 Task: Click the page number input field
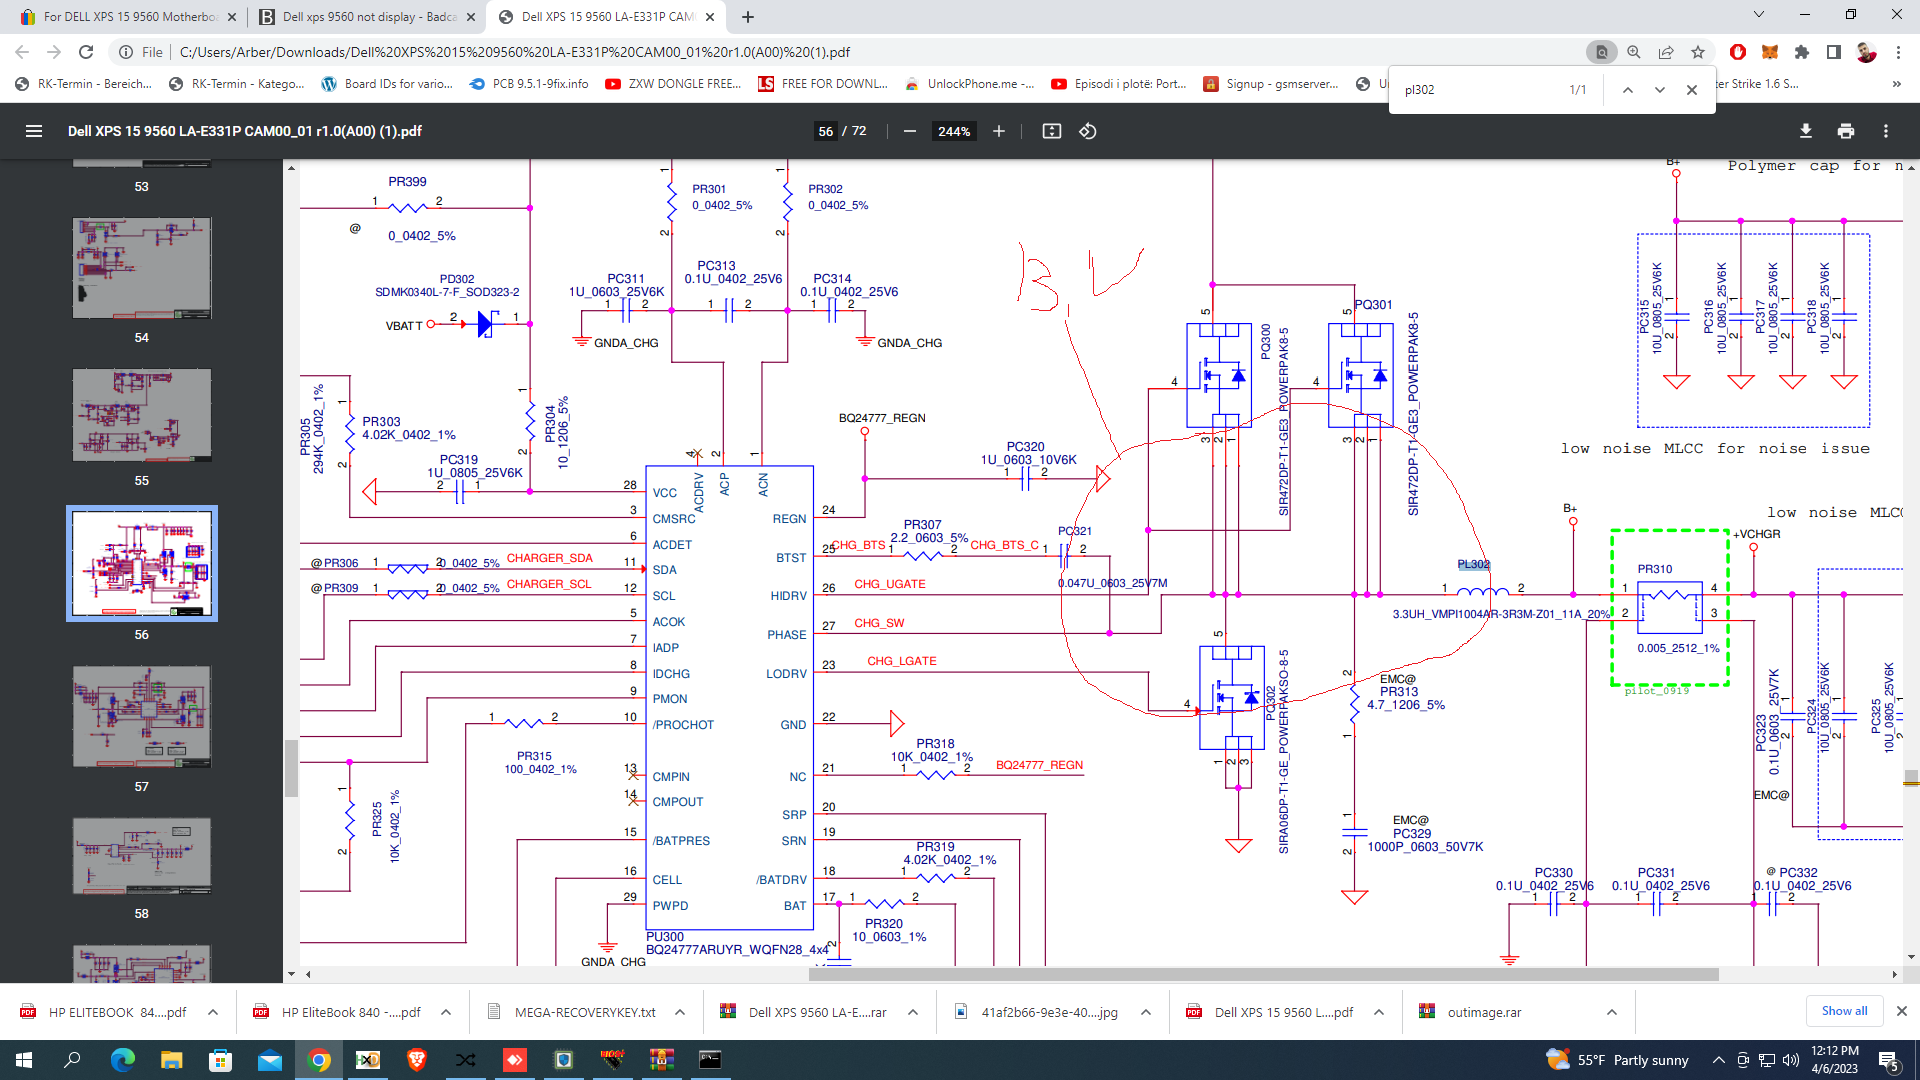click(825, 131)
